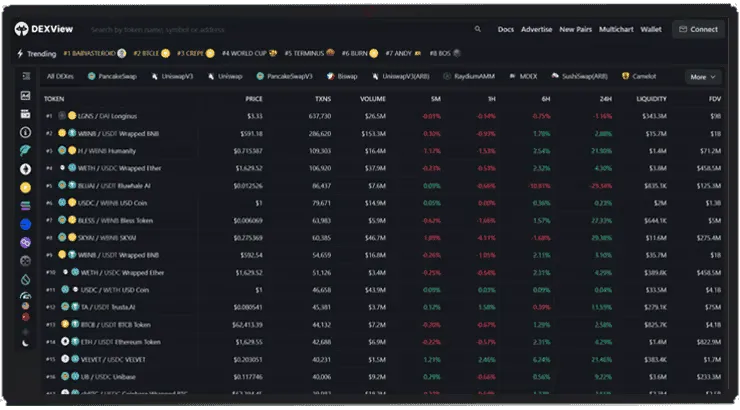Click the search magnifier icon

tap(478, 29)
